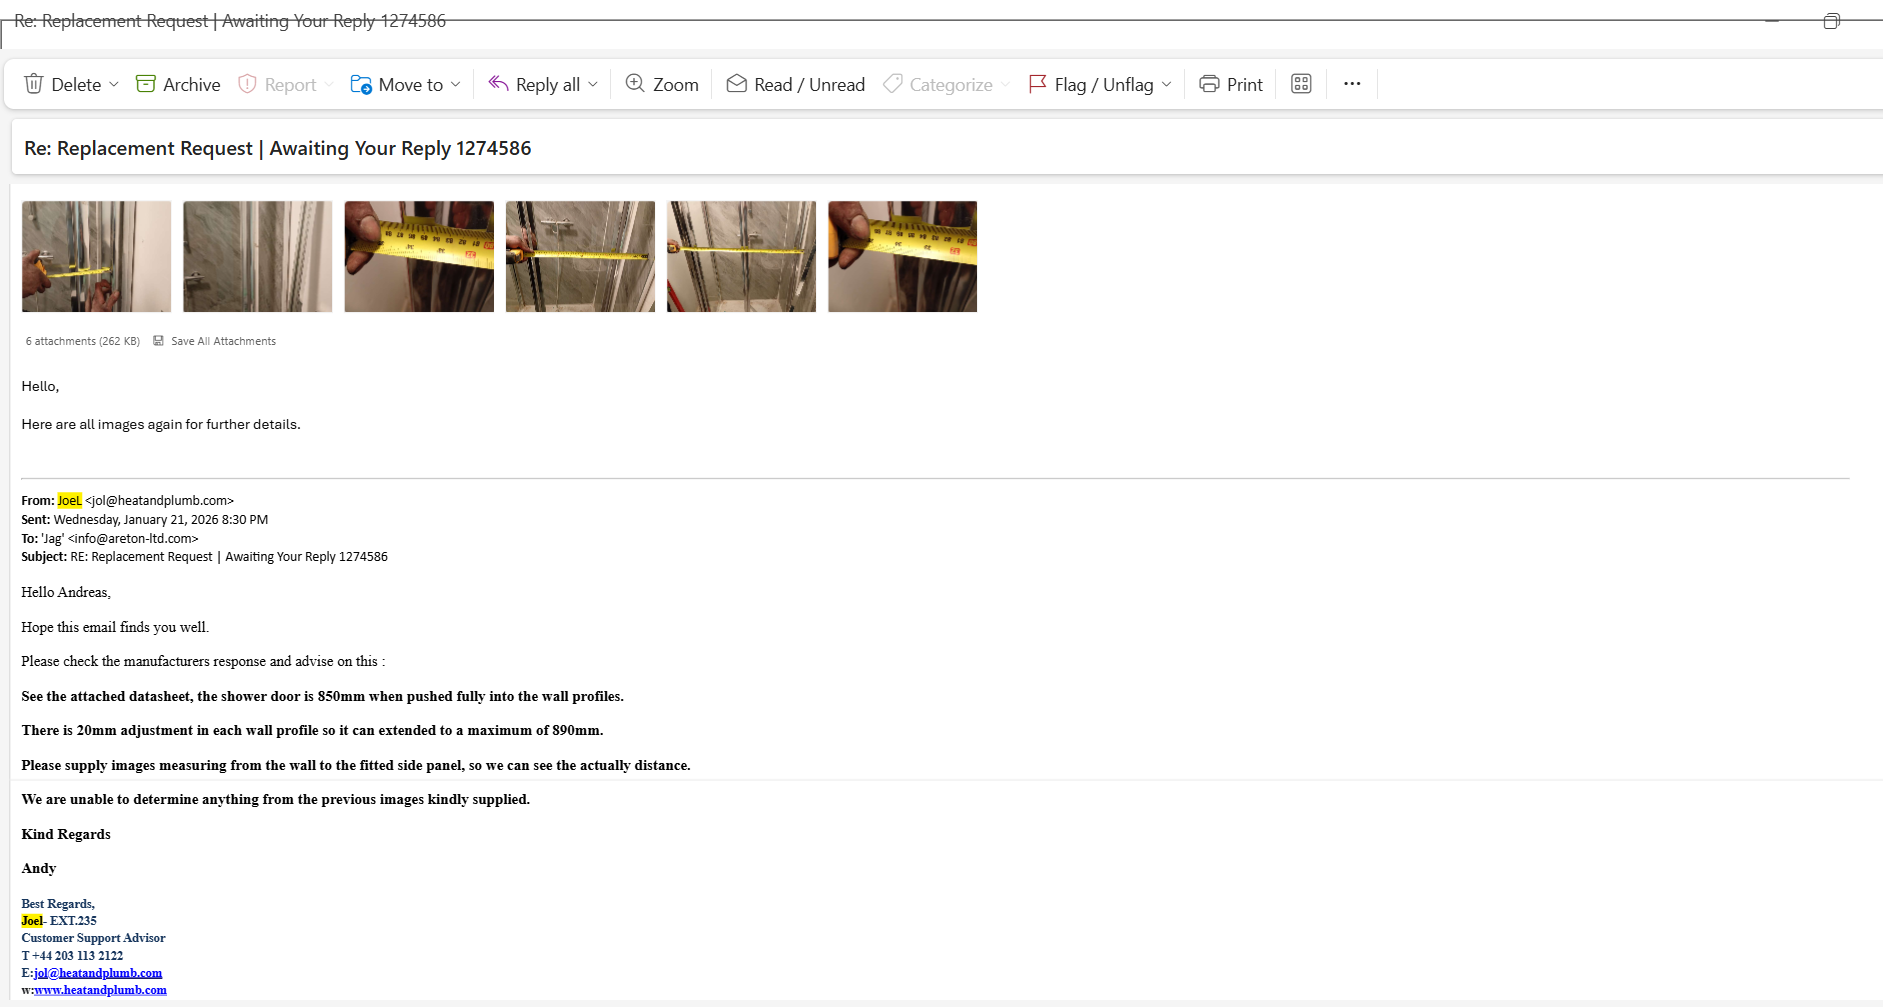Open the last tape measure attachment thumbnail
The height and width of the screenshot is (1007, 1883).
[902, 257]
